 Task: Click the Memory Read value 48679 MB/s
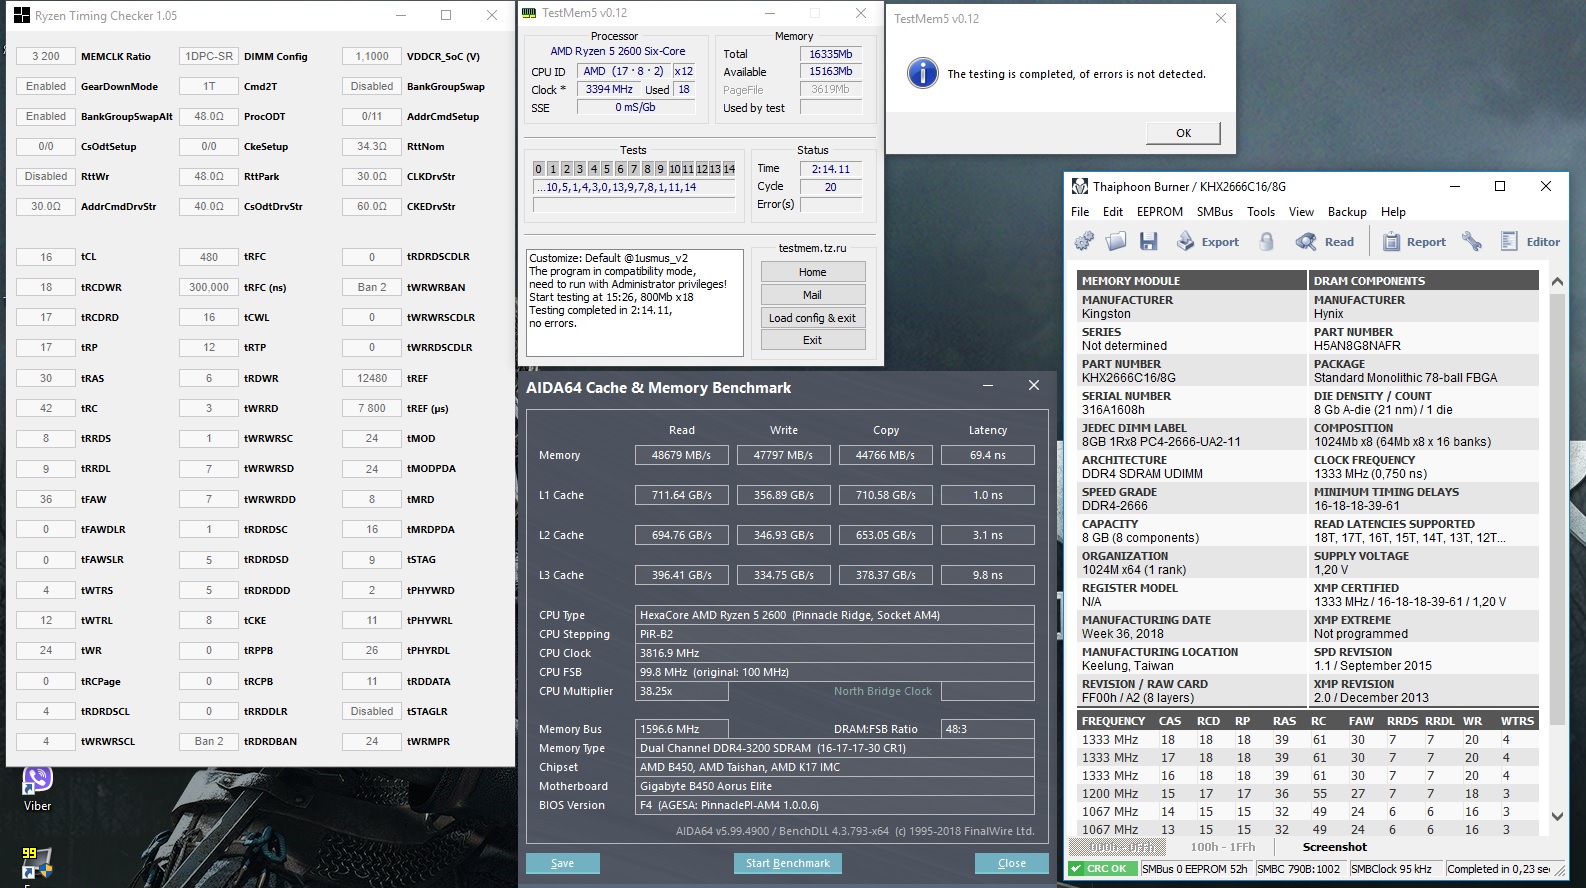(682, 455)
